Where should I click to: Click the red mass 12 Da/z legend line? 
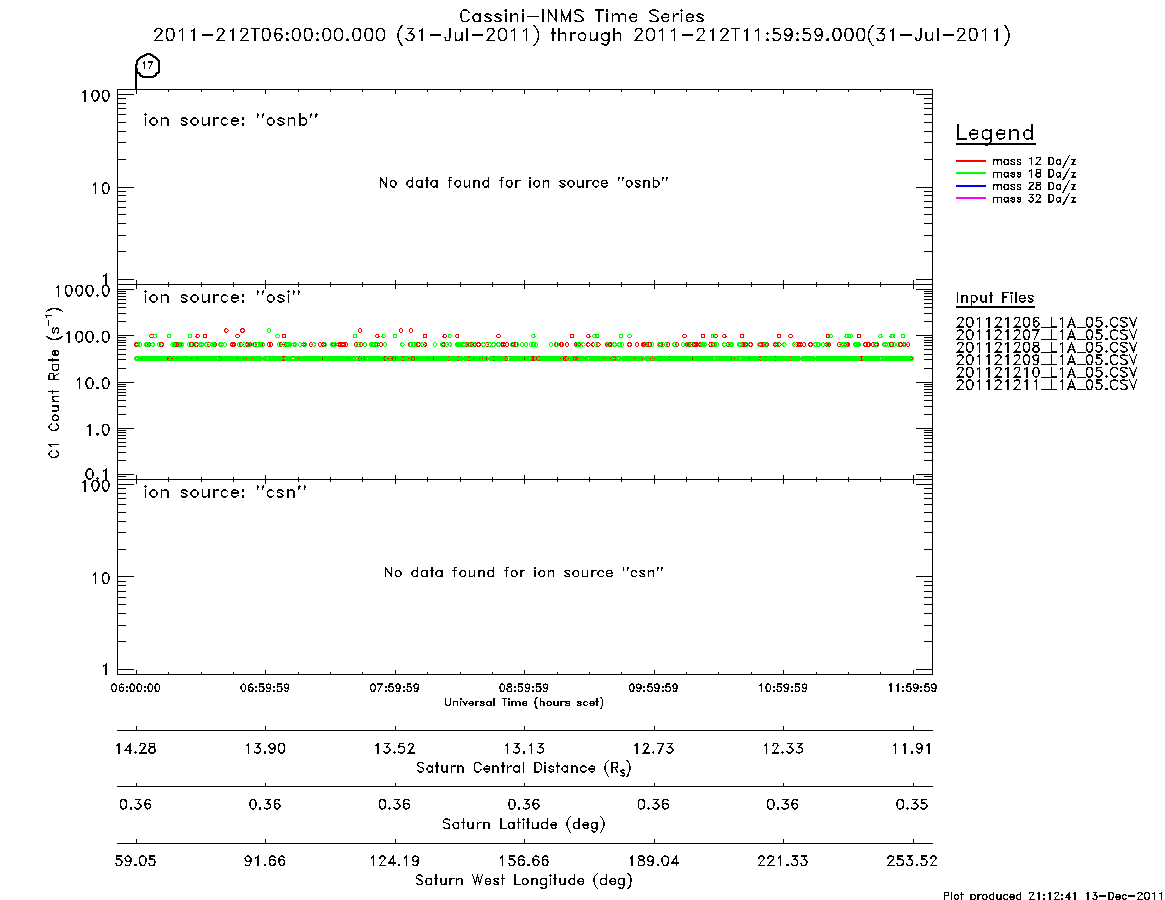pos(971,161)
